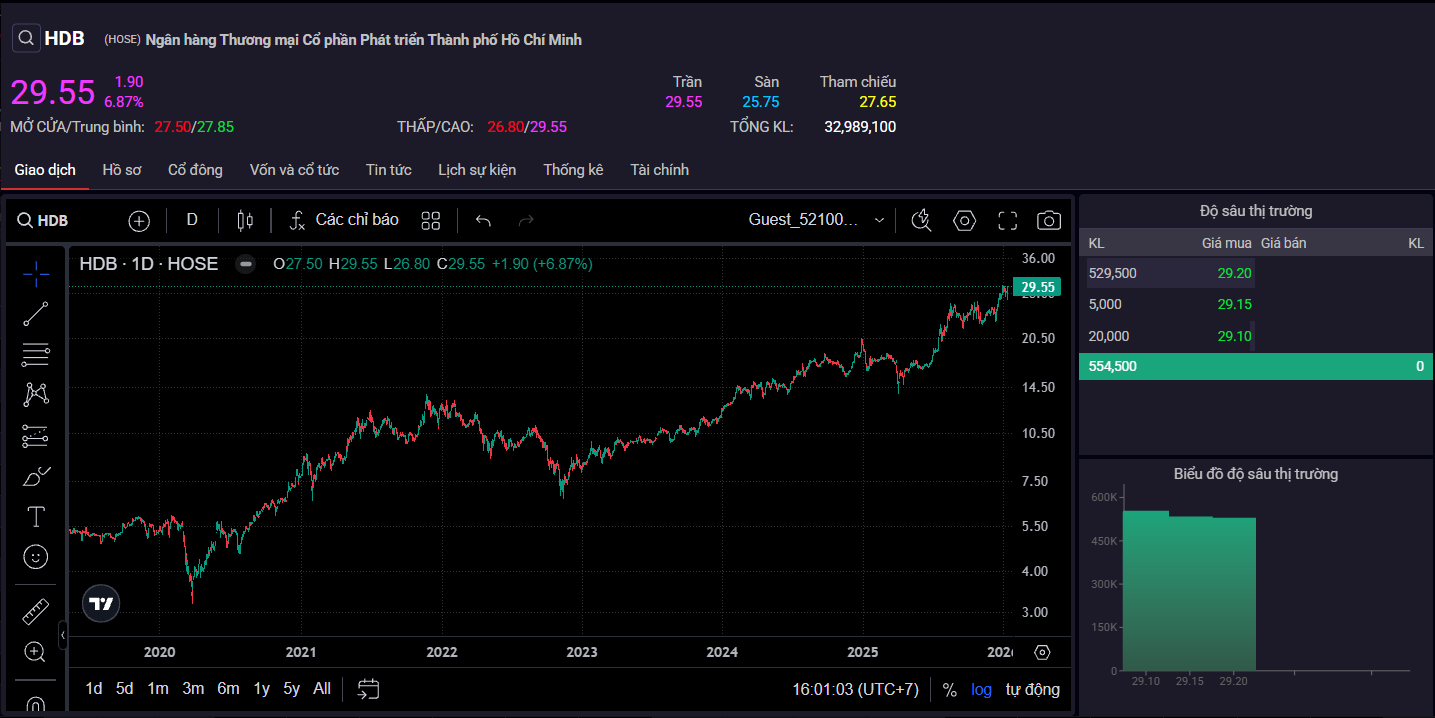The height and width of the screenshot is (718, 1435).
Task: Set chart range to 1y
Action: click(261, 688)
